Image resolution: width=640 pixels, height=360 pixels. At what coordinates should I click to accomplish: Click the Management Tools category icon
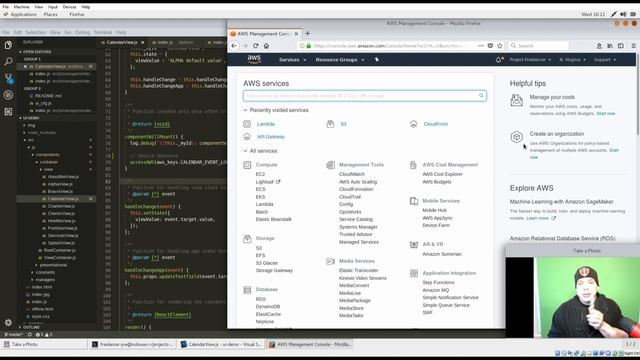coord(330,165)
